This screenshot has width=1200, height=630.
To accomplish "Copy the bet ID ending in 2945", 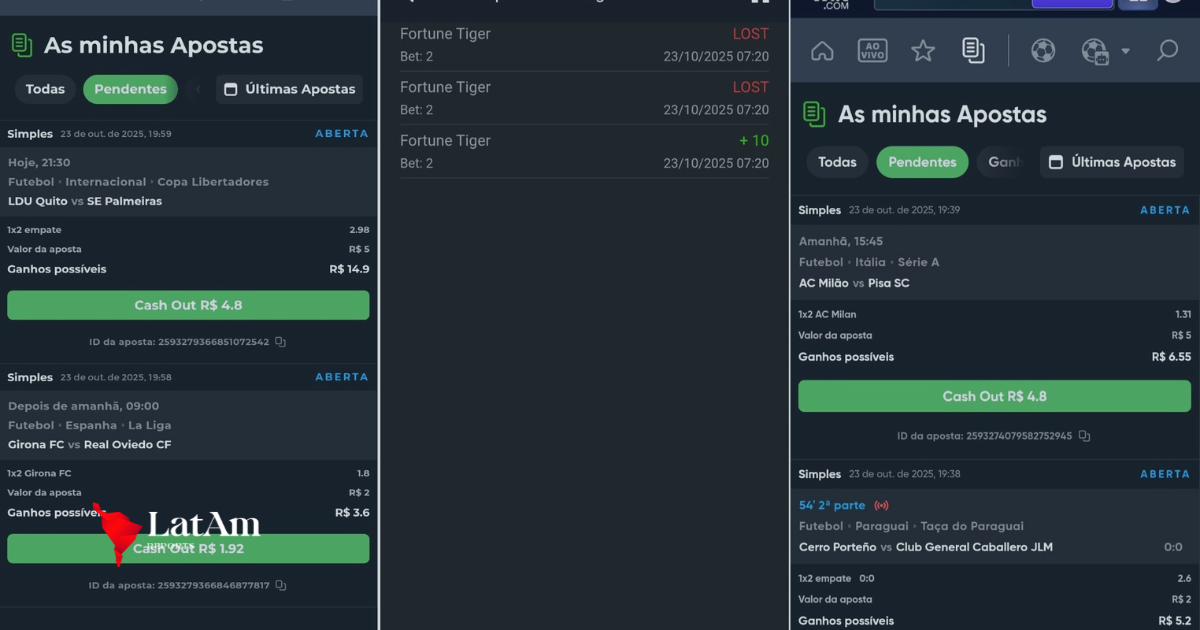I will pos(1084,436).
